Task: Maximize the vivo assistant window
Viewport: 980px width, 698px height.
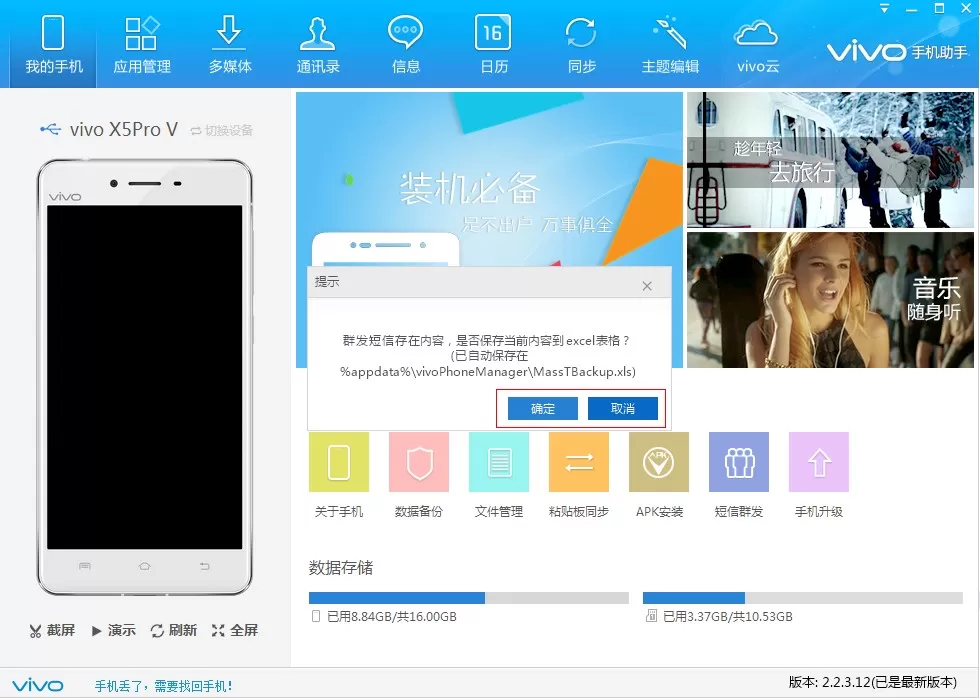Action: pos(939,9)
